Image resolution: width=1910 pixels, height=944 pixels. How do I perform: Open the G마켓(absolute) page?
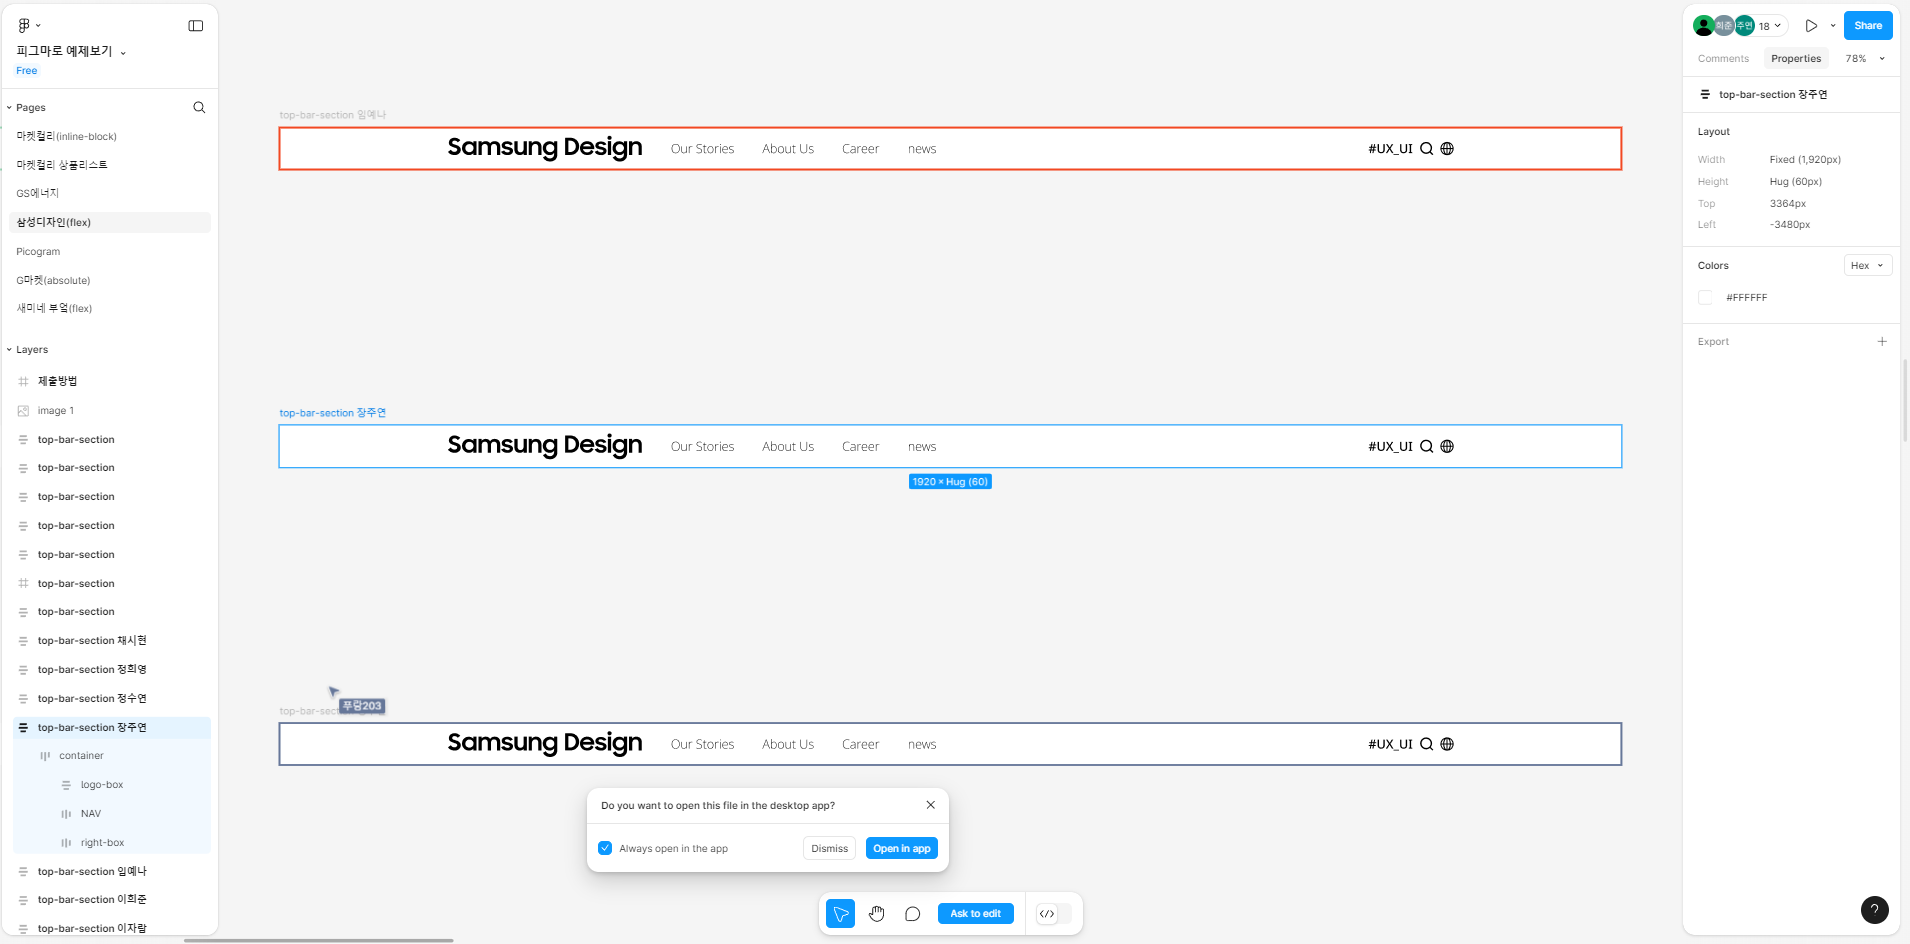(x=53, y=280)
